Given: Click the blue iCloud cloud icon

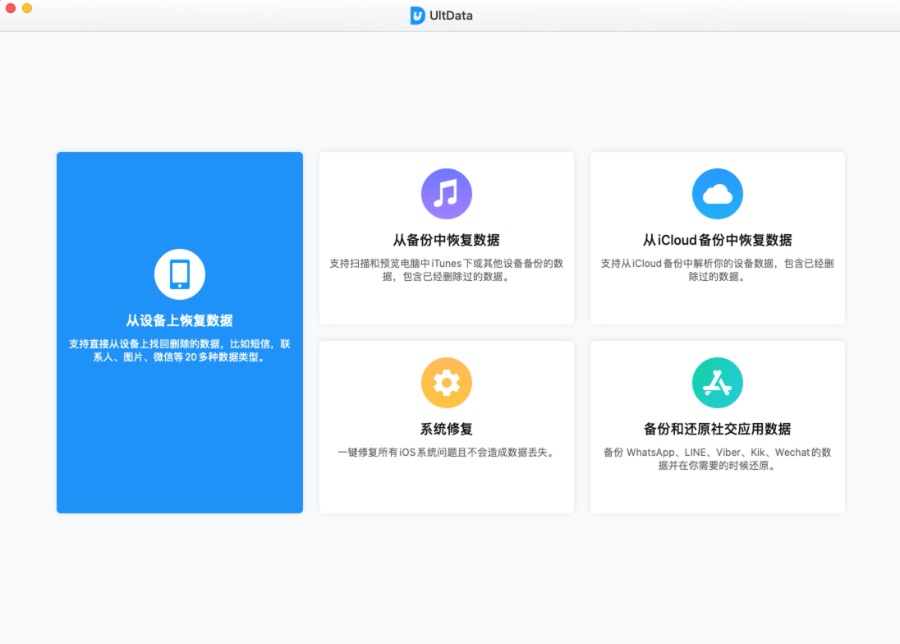Looking at the screenshot, I should tap(717, 193).
